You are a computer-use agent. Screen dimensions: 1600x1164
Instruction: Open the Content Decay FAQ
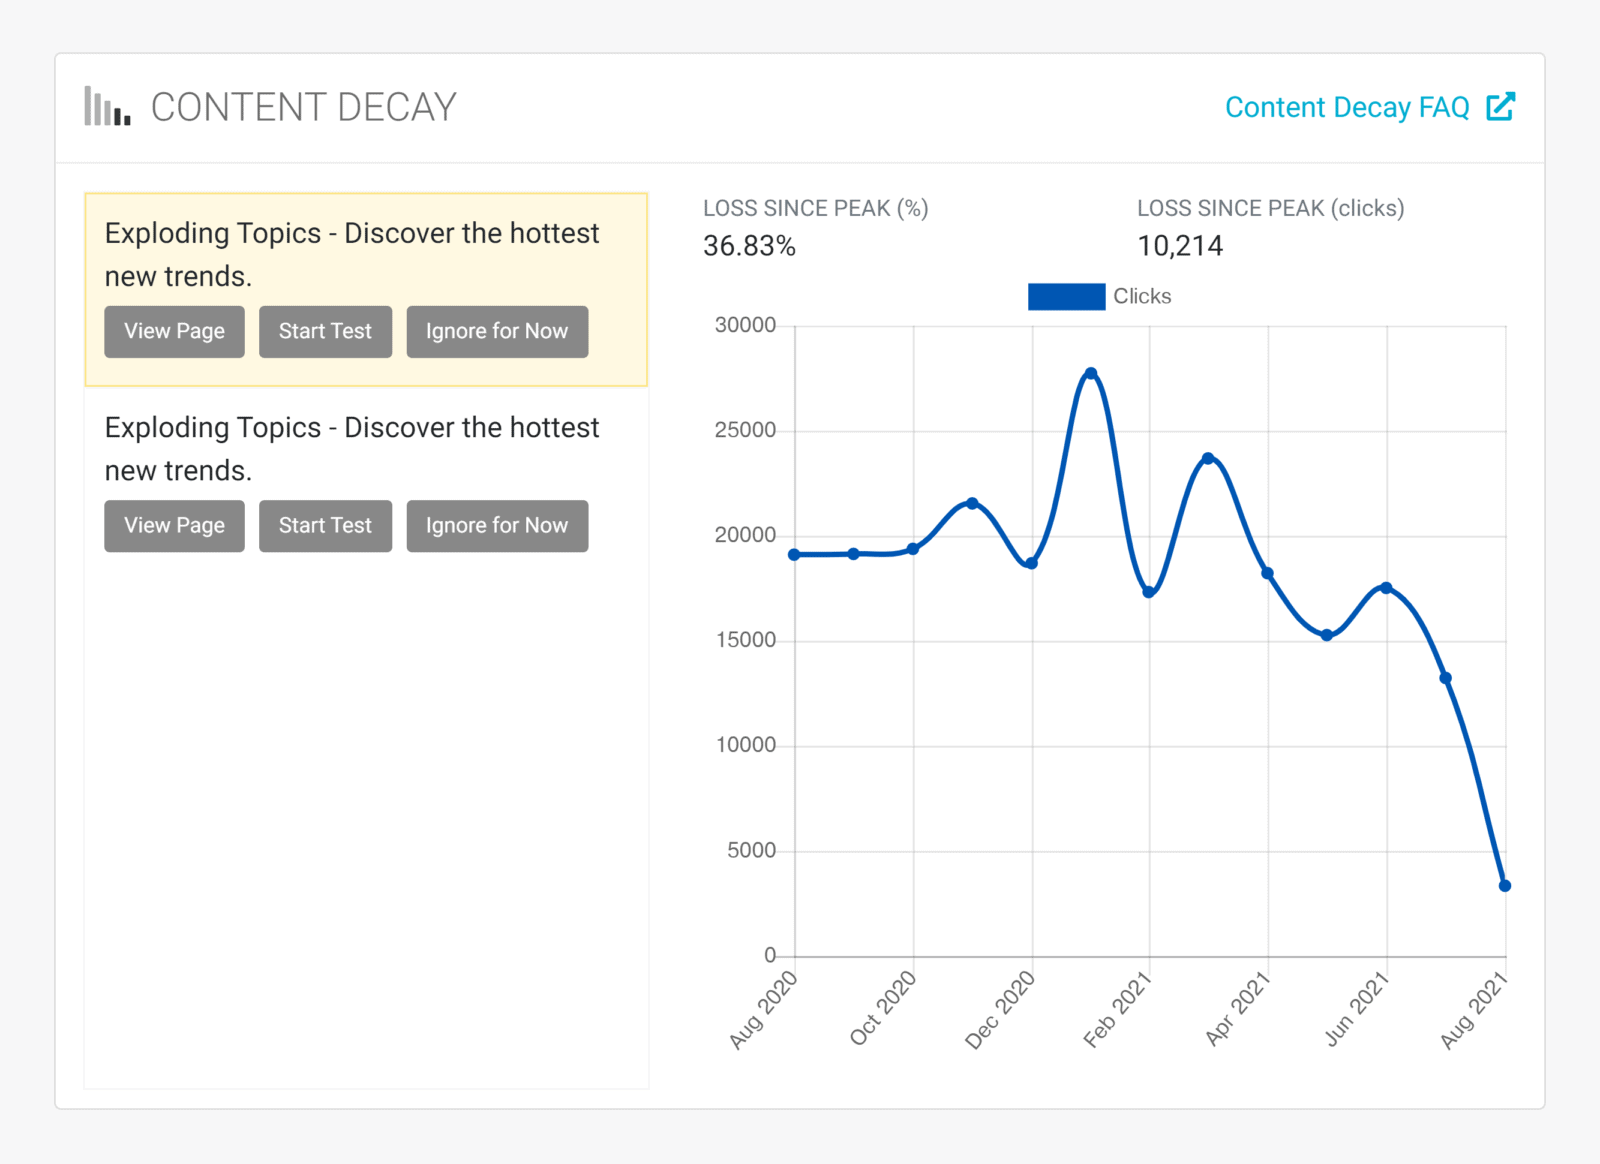(x=1348, y=107)
